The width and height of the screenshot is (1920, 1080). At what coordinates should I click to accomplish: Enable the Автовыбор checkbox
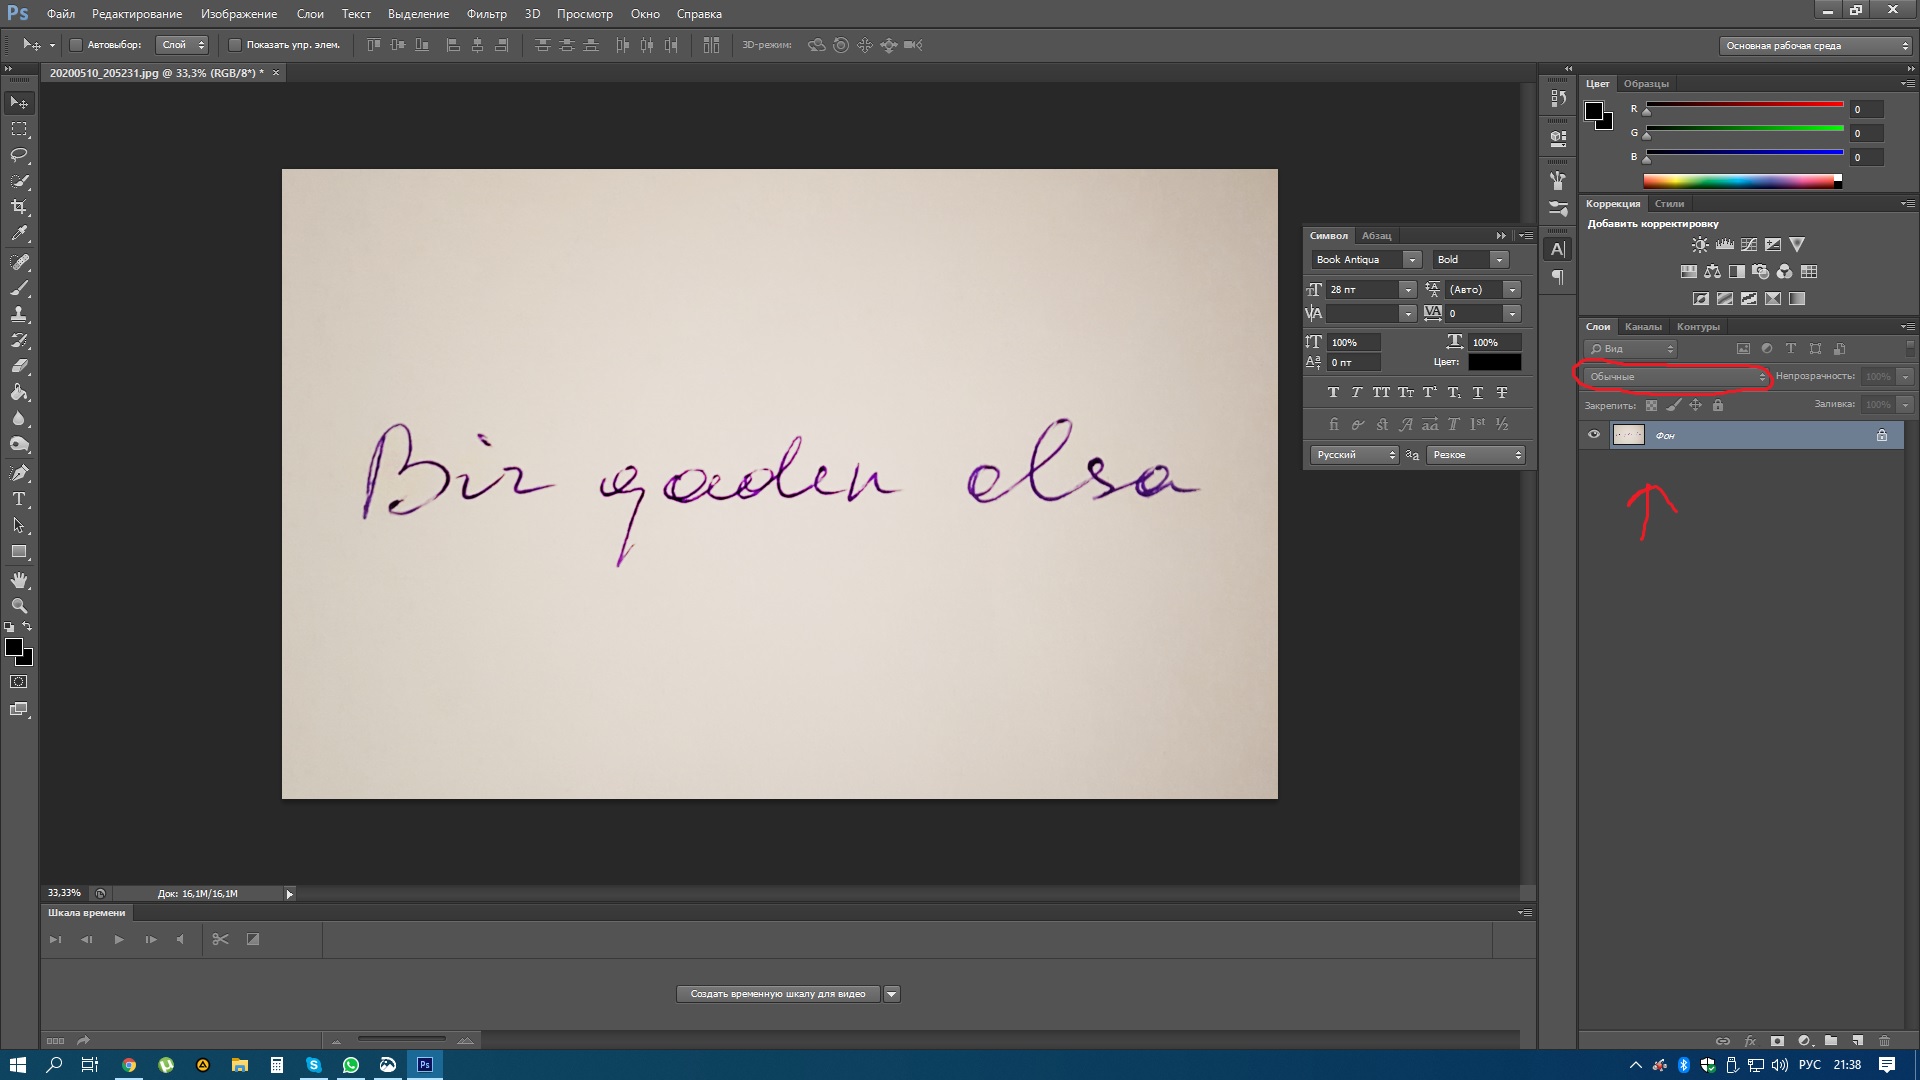click(x=75, y=45)
